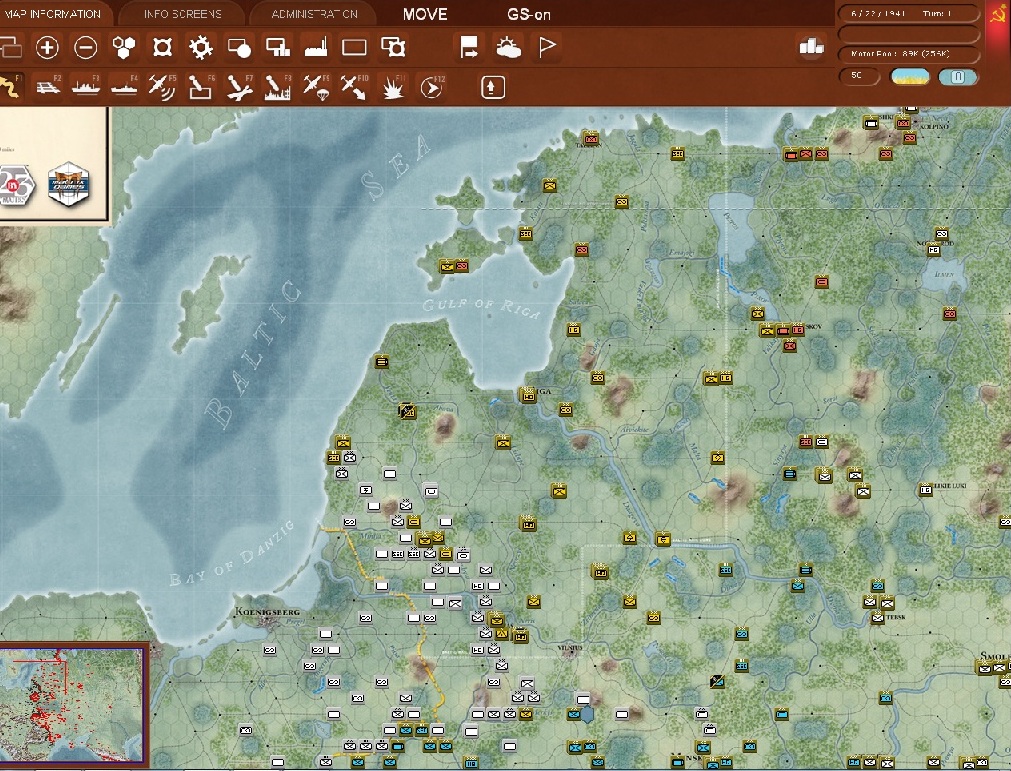Toggle the gear cog map overlay icon

[x=201, y=48]
